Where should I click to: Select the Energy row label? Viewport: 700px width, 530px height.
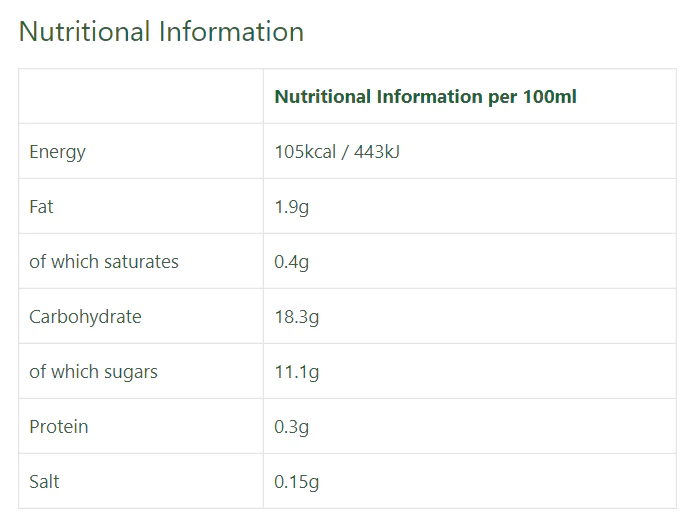pos(57,152)
